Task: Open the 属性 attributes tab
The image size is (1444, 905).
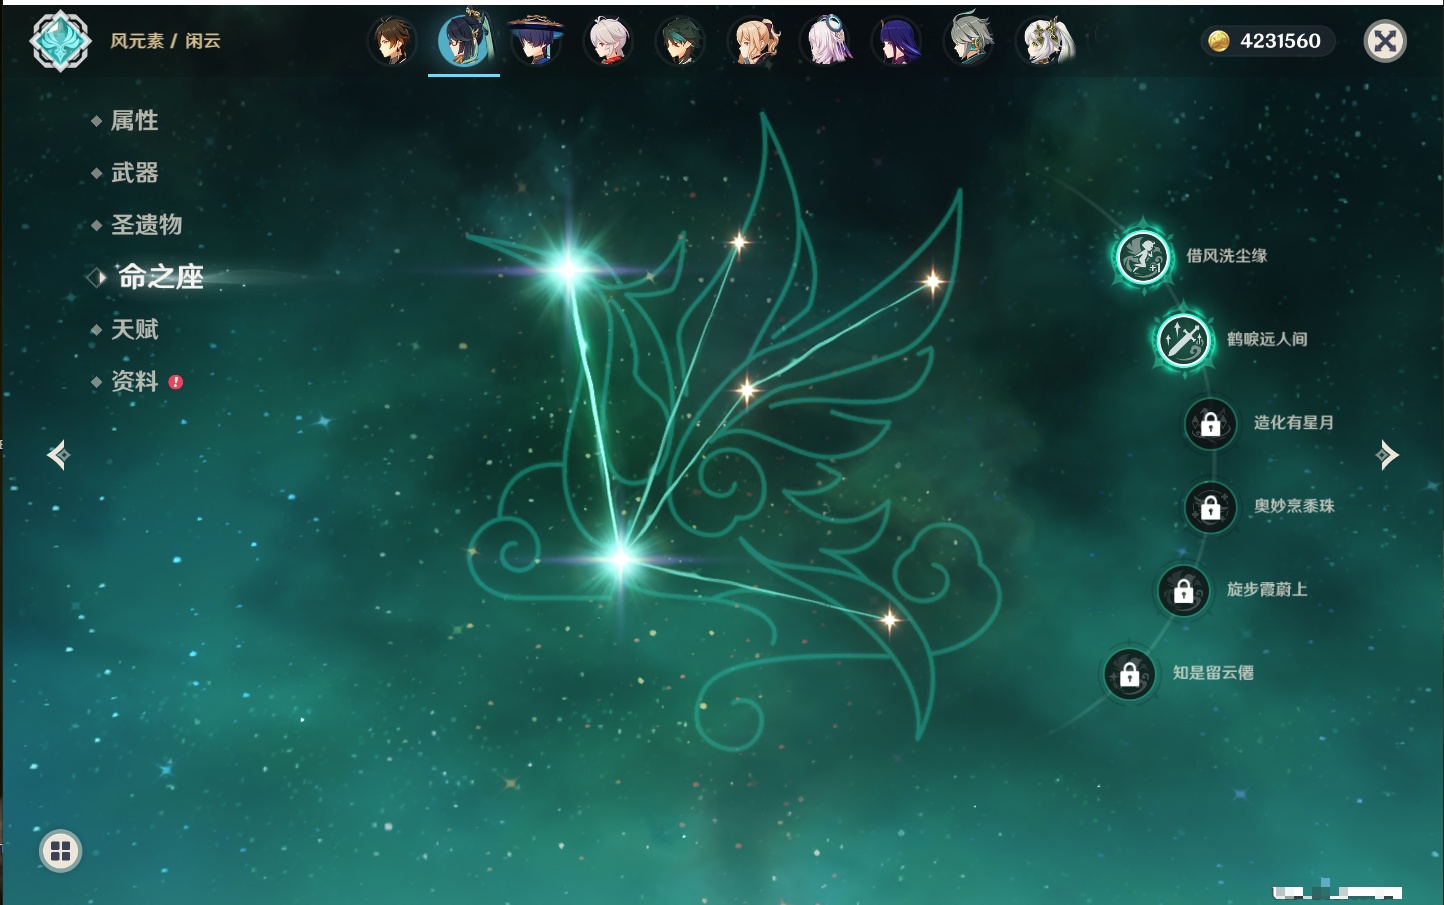Action: pyautogui.click(x=134, y=121)
